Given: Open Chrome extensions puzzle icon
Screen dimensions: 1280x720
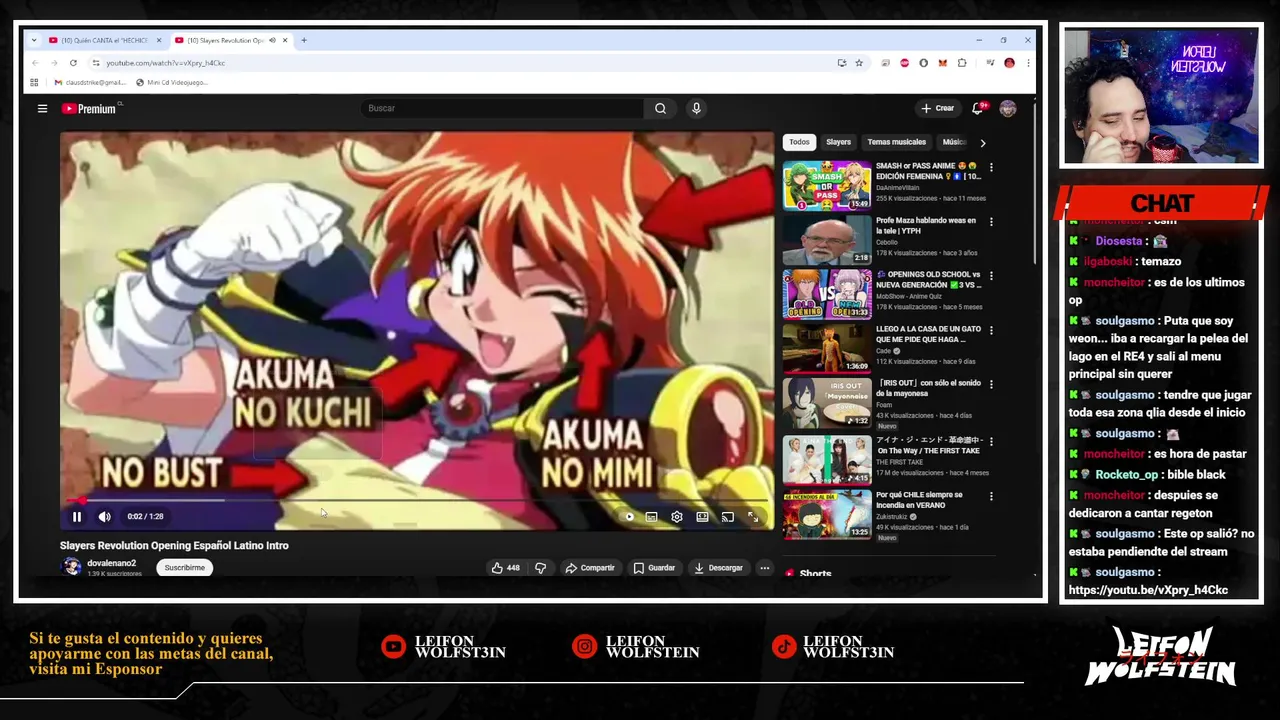Looking at the screenshot, I should pyautogui.click(x=962, y=63).
